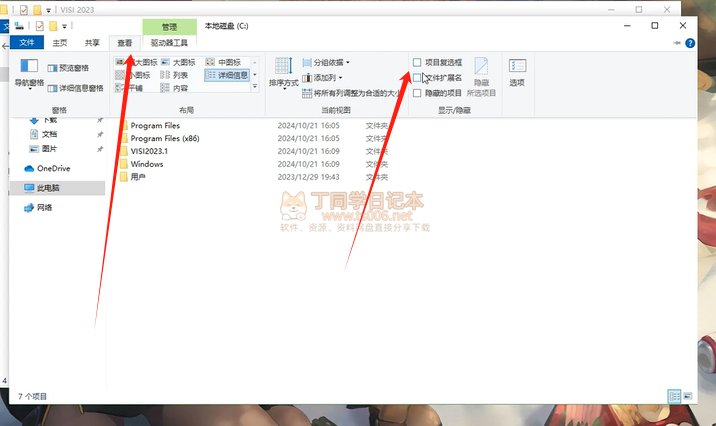Click the Windows folder's yellow folder icon
This screenshot has width=716, height=426.
(x=124, y=164)
